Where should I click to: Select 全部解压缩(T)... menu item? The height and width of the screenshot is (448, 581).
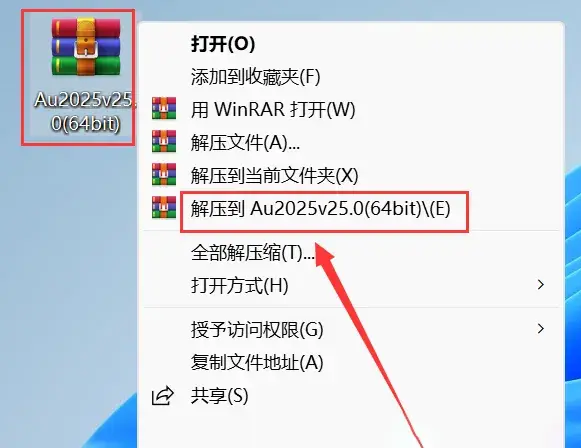point(351,253)
